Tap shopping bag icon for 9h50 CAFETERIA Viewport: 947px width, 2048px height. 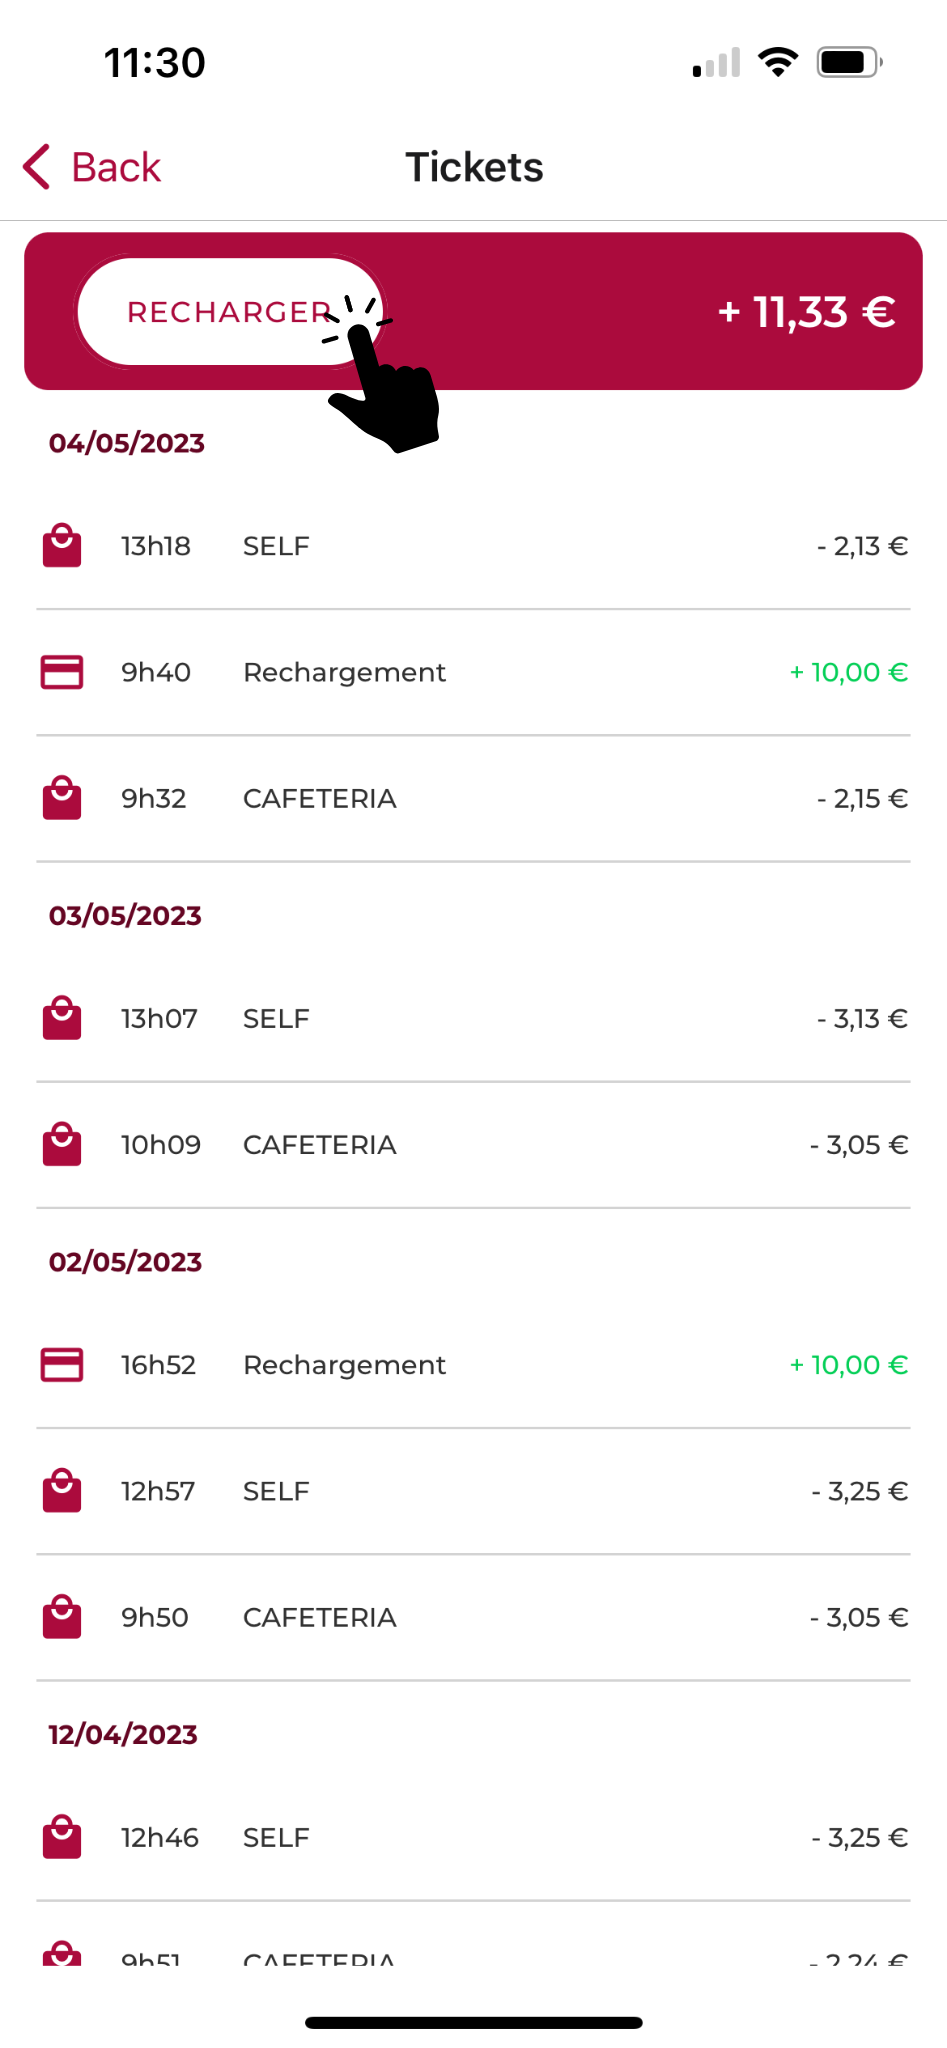(62, 1617)
